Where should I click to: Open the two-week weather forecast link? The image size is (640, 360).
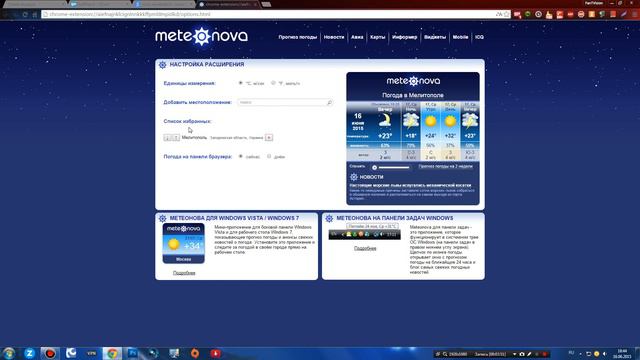pos(445,167)
